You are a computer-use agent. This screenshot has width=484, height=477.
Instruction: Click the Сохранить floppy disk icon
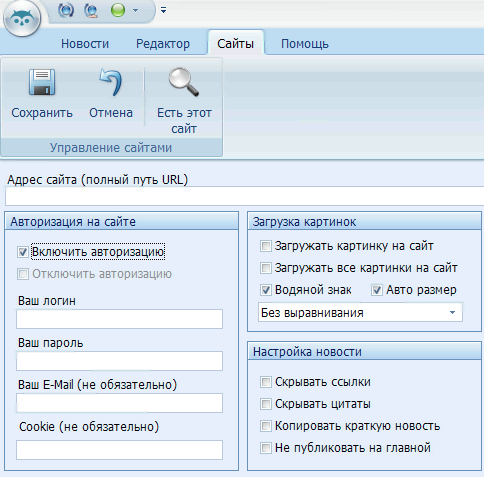click(x=42, y=82)
